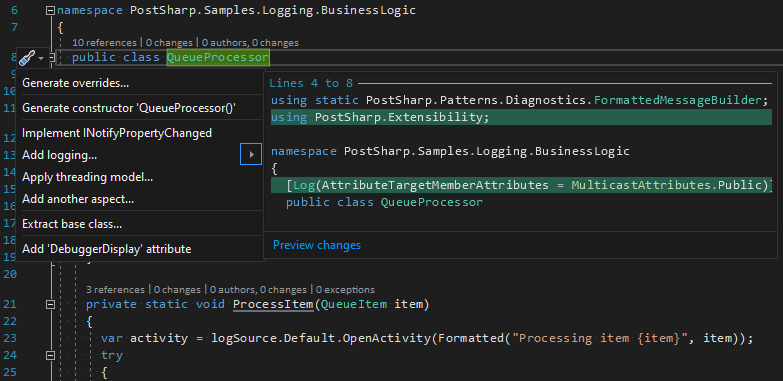Click the highlighted QueueProcessor class name

coord(218,57)
